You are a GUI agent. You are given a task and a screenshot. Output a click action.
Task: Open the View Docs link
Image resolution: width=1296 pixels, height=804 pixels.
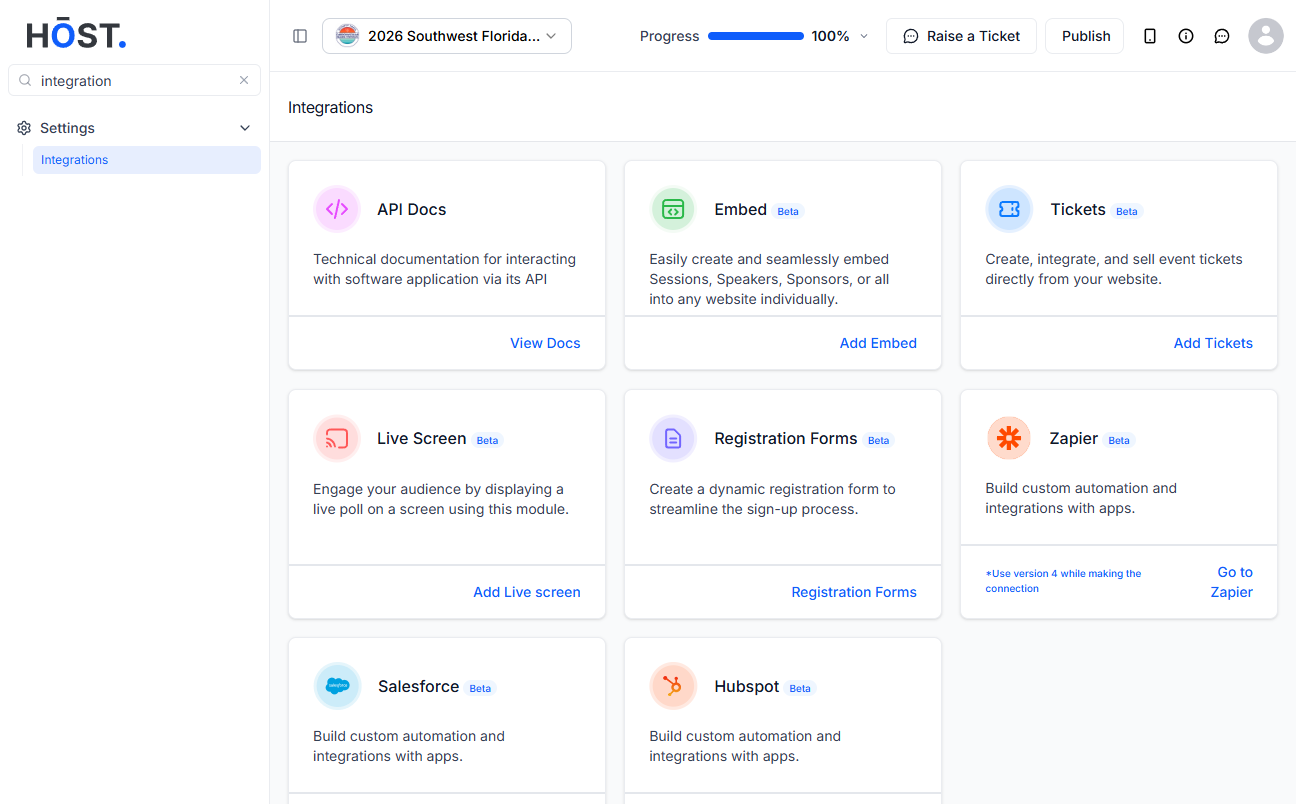[x=545, y=343]
